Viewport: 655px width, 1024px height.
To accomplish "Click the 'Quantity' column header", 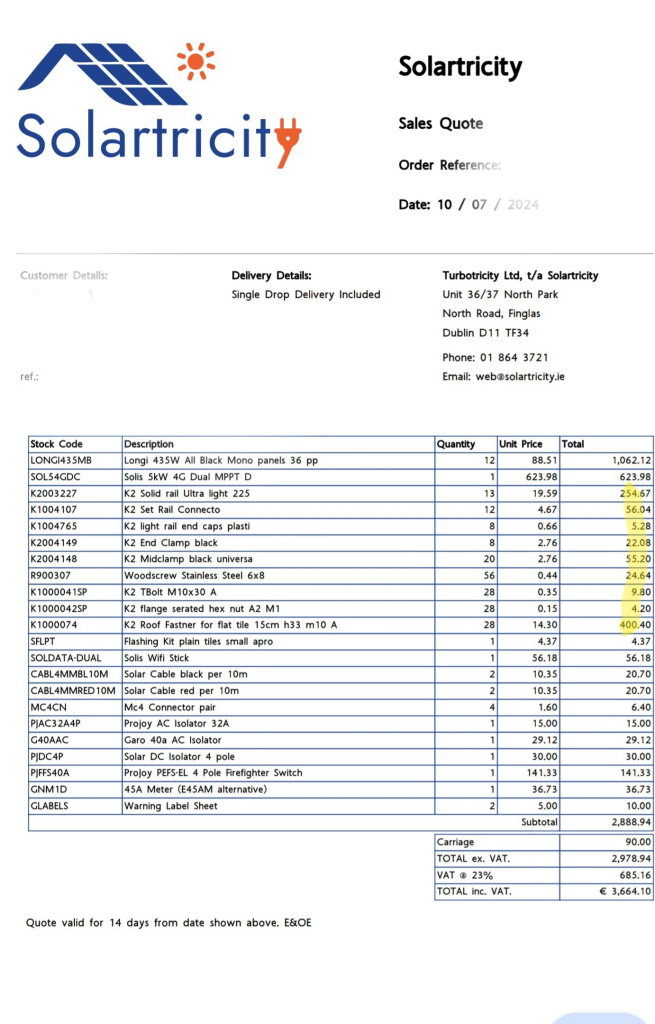I will [456, 444].
